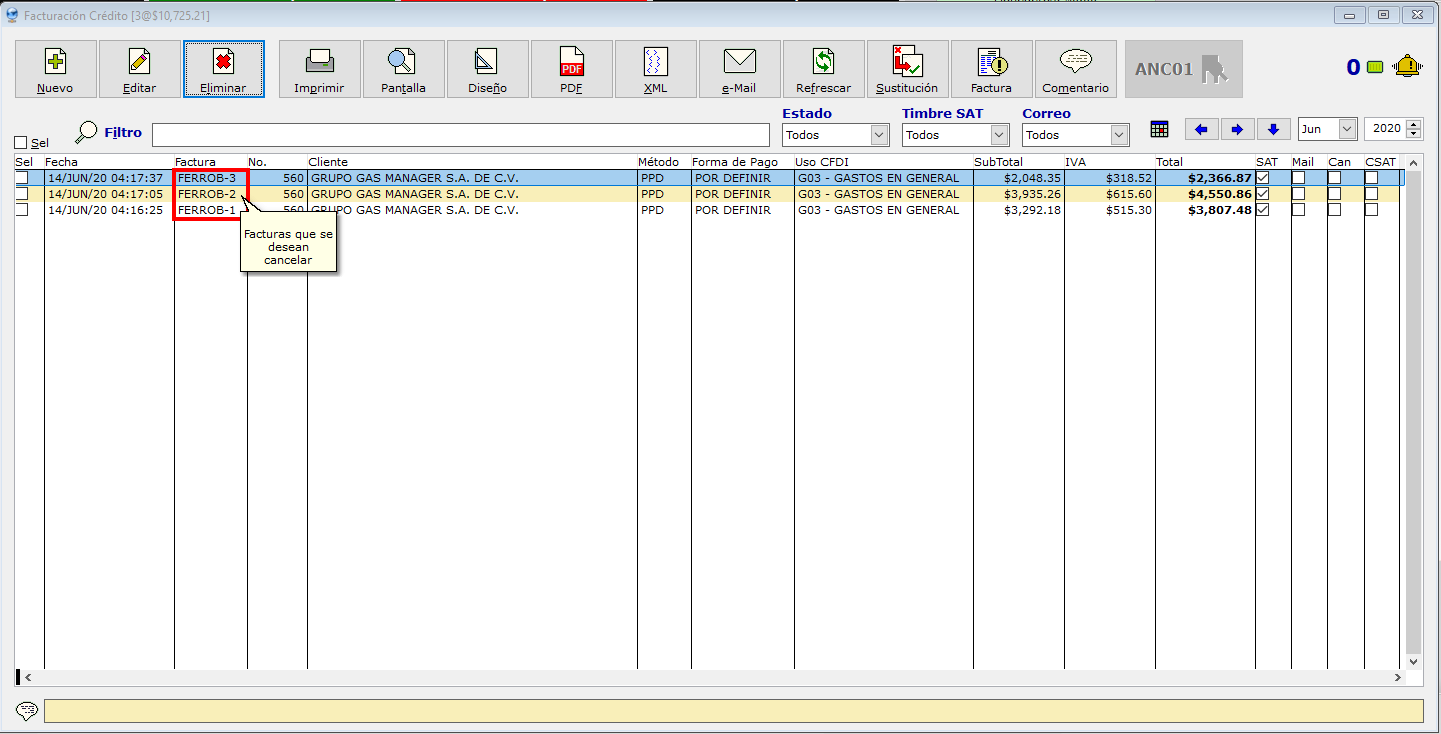Refresh list with Refrescar icon
The width and height of the screenshot is (1441, 734).
823,69
